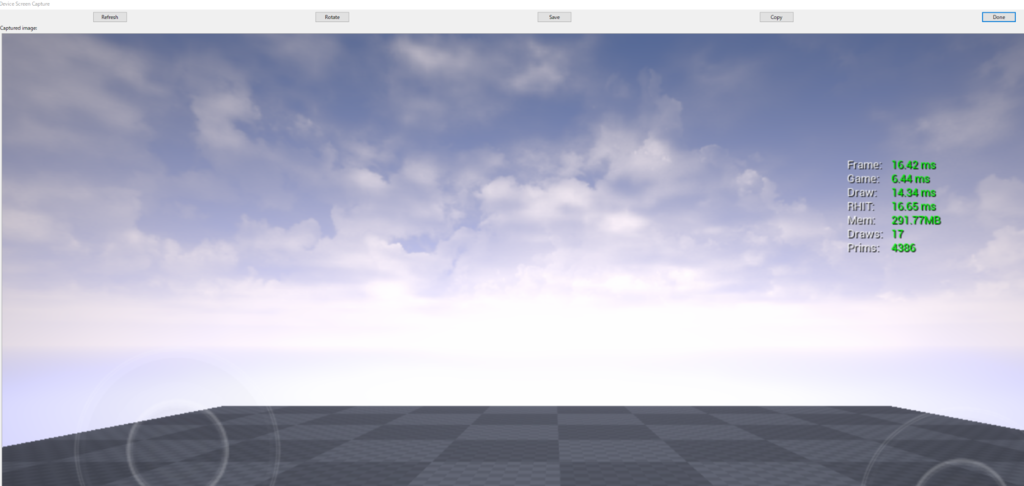
Task: Click the 'Captured image:' label
Action: click(19, 28)
